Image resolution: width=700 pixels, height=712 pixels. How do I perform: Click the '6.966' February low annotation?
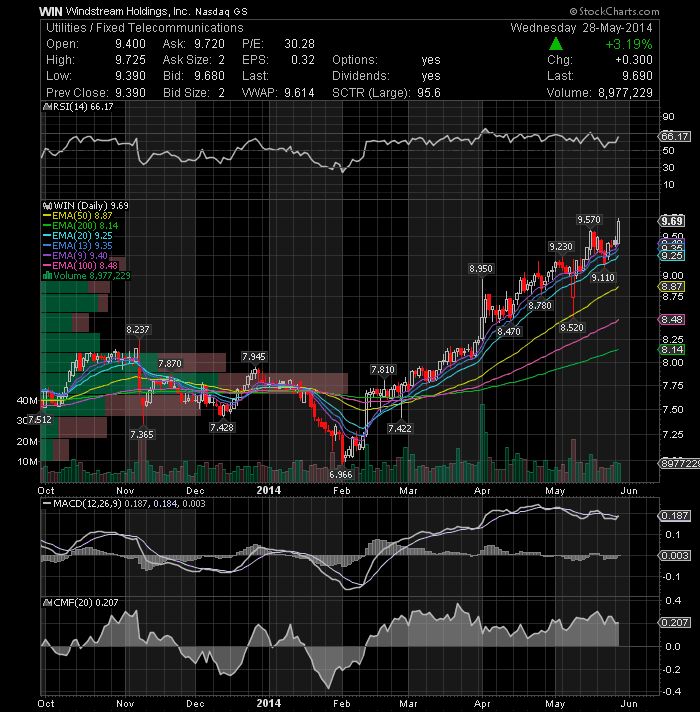click(340, 475)
